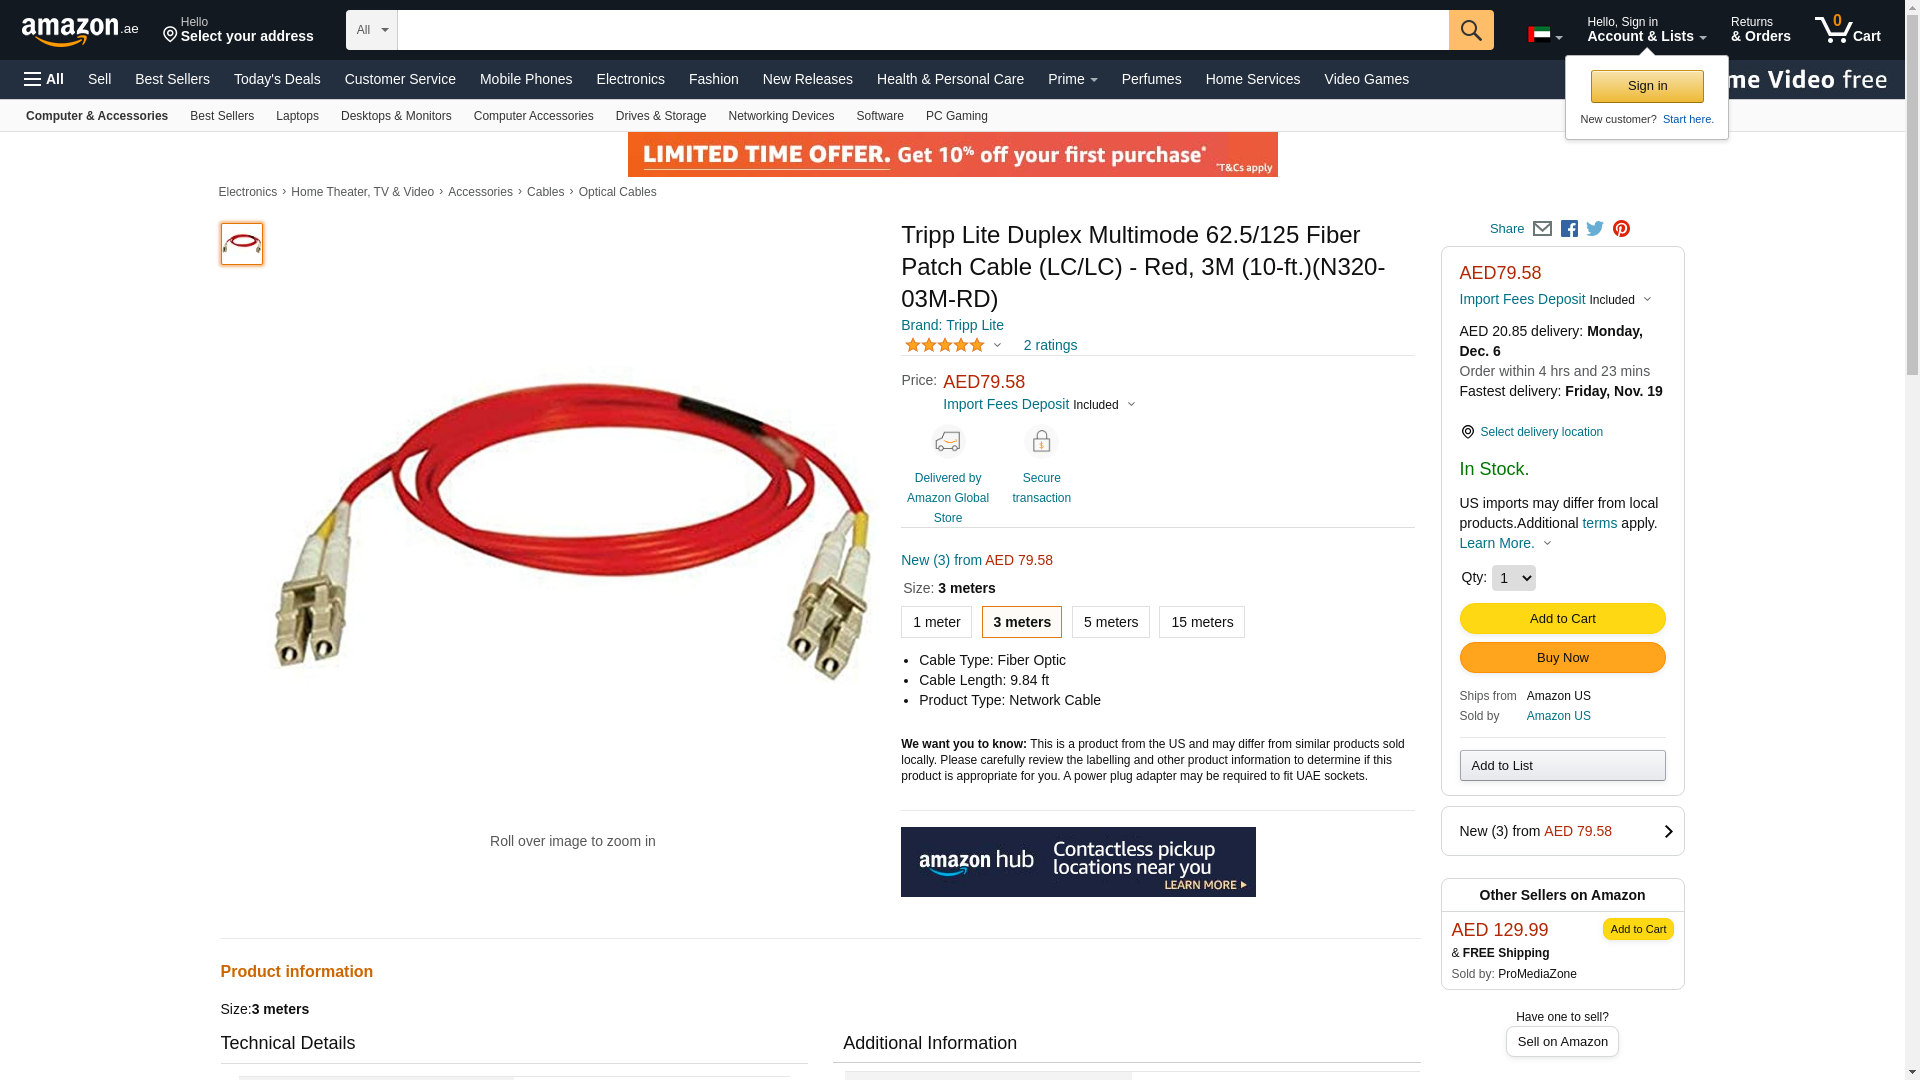Expand the country flag language selector

pyautogui.click(x=1545, y=35)
